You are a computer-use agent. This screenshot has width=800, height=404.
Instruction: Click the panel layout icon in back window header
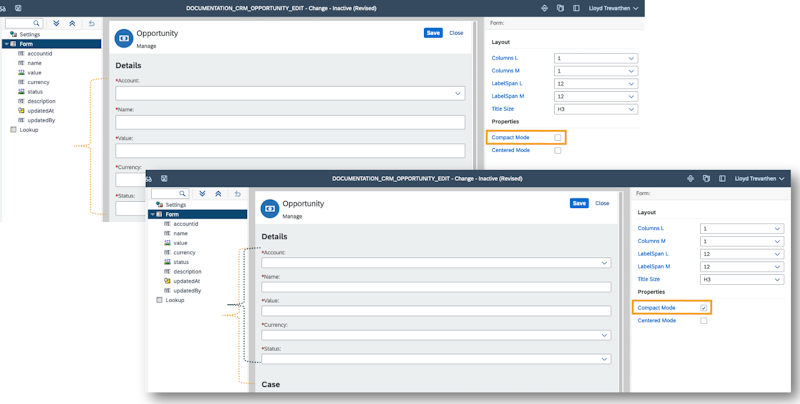pyautogui.click(x=576, y=8)
